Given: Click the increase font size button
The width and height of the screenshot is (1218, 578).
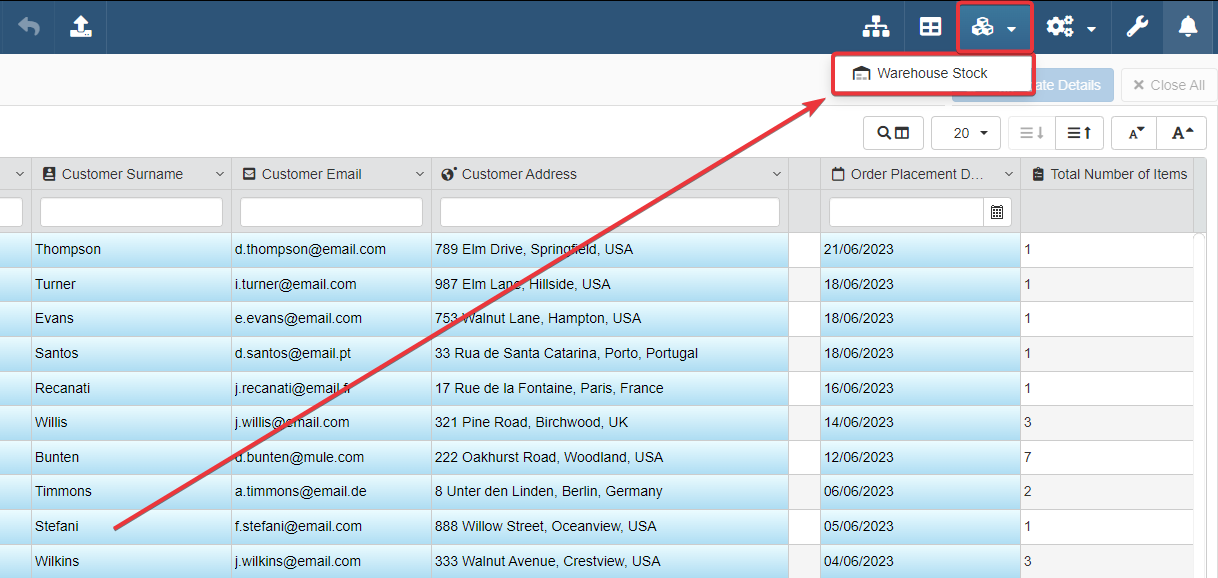Looking at the screenshot, I should [1182, 133].
